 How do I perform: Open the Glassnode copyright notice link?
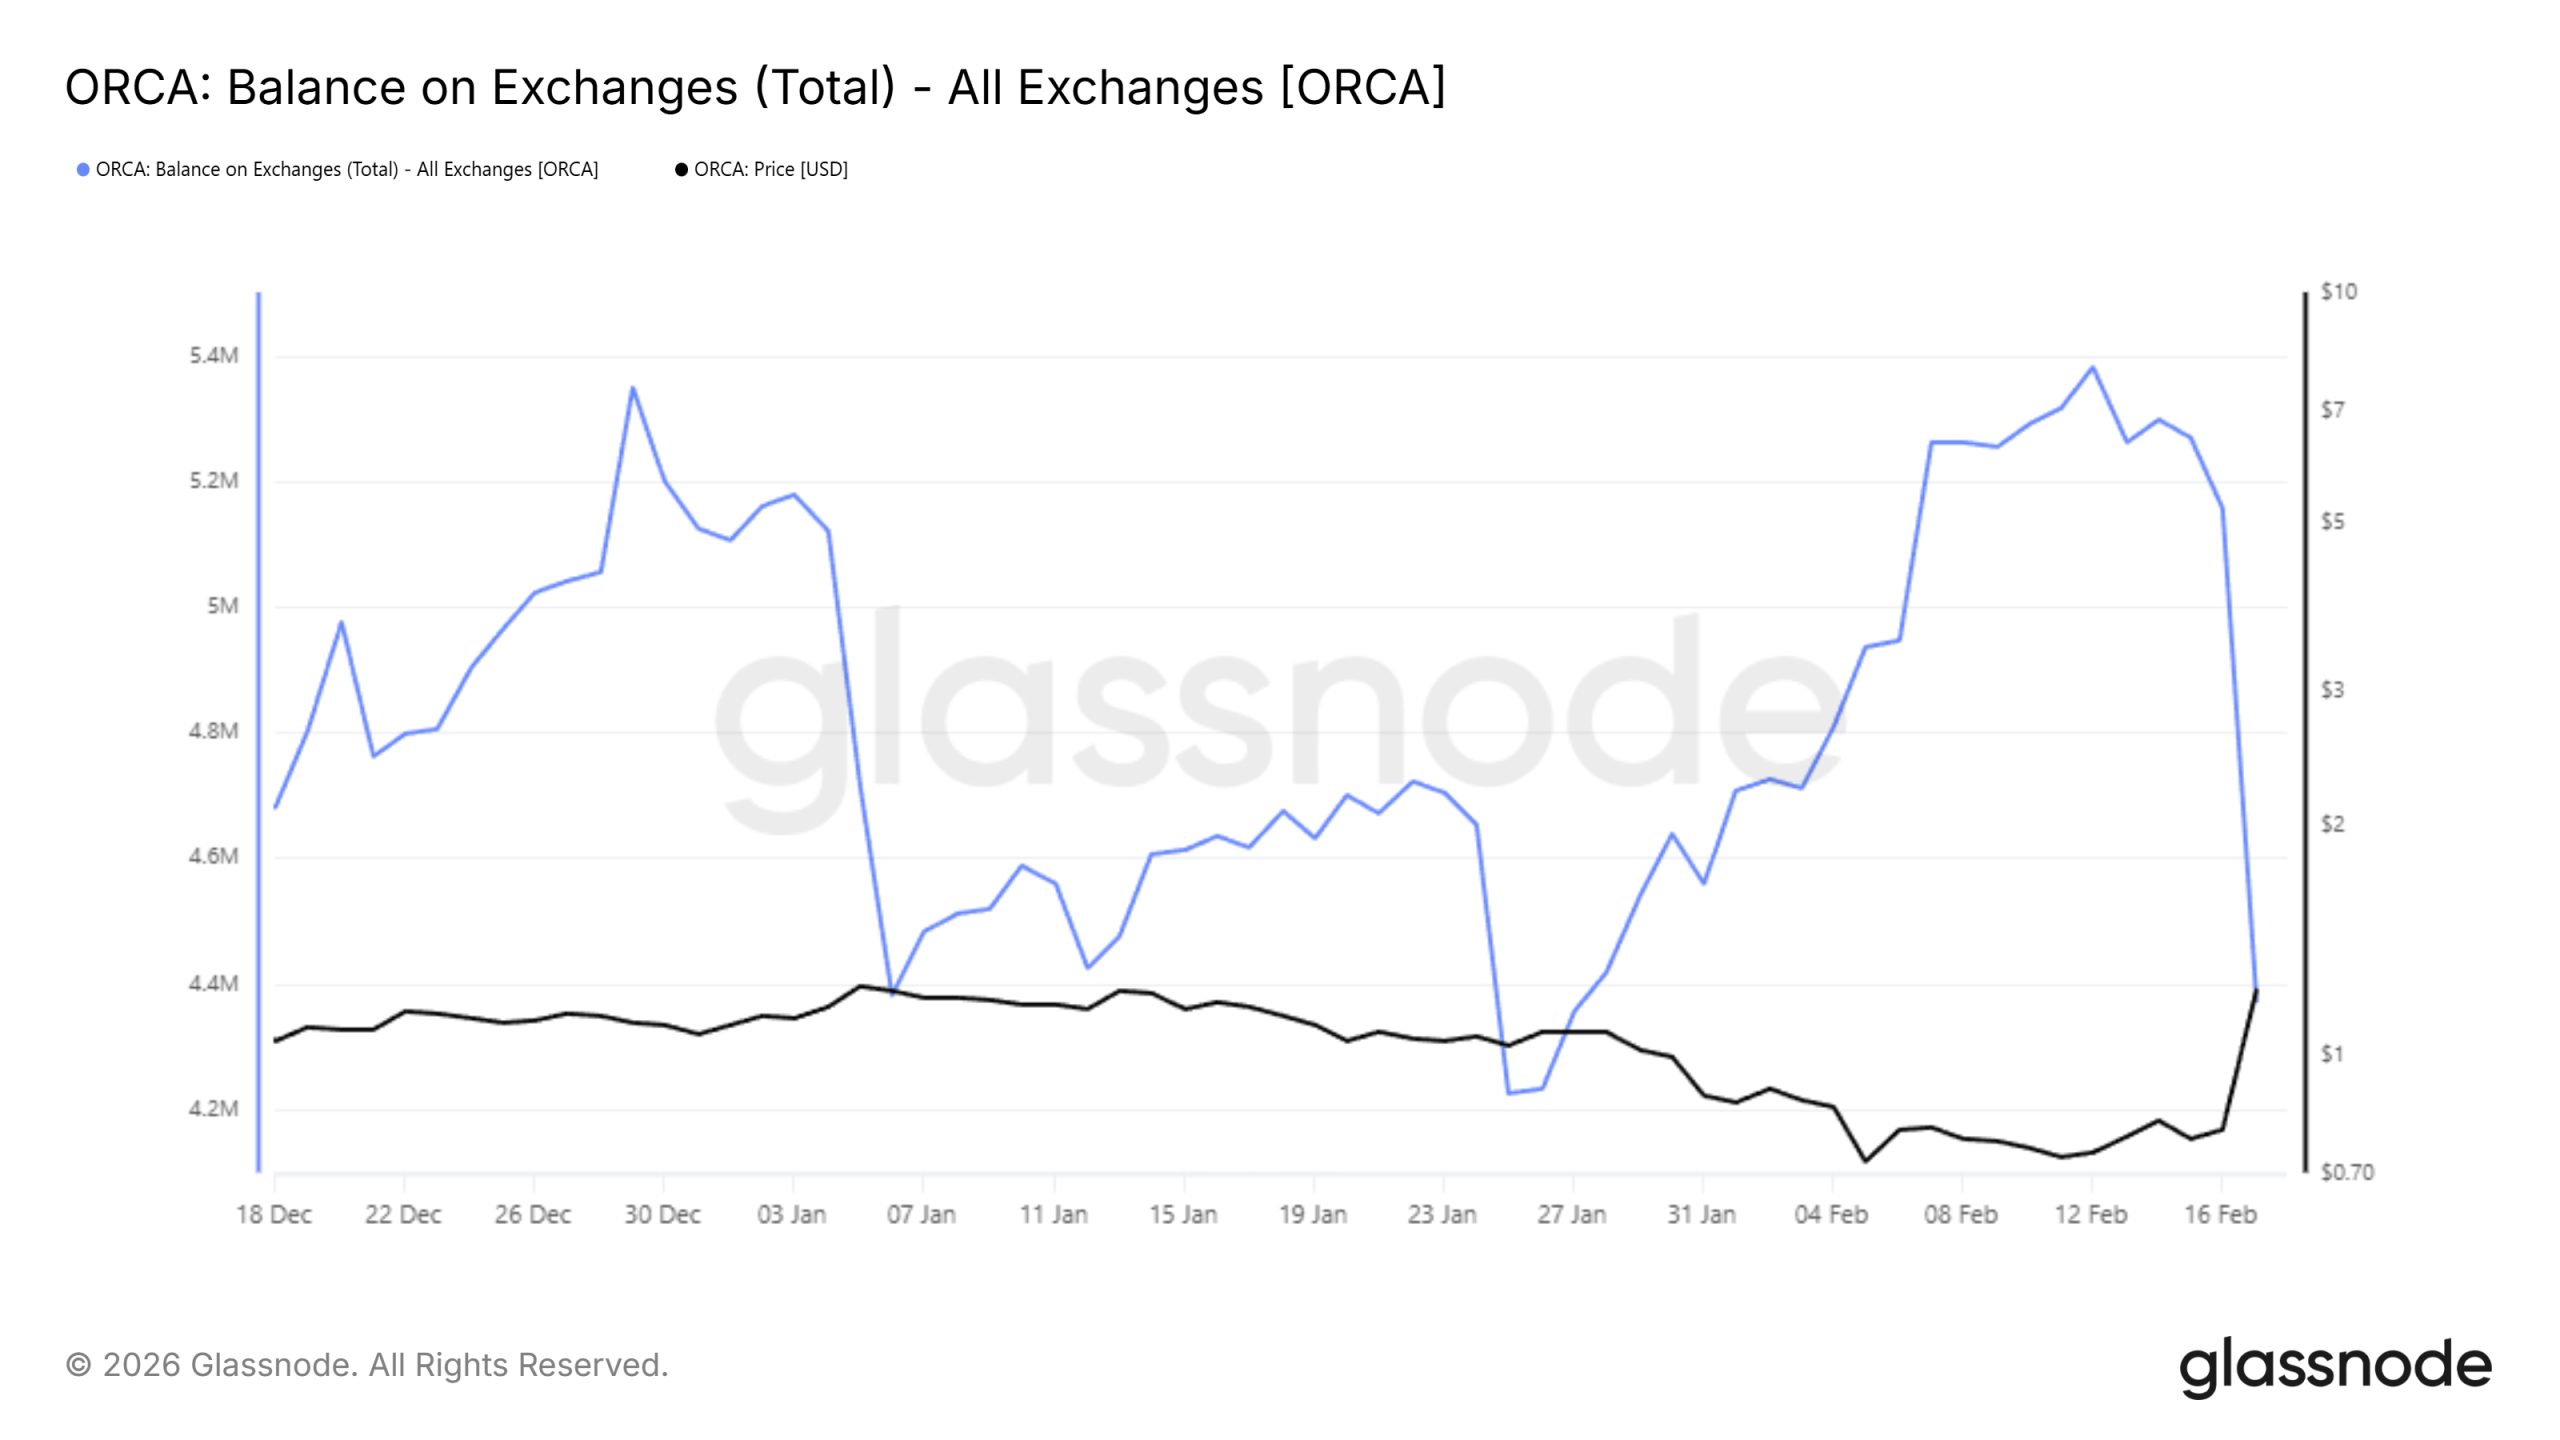pyautogui.click(x=367, y=1365)
